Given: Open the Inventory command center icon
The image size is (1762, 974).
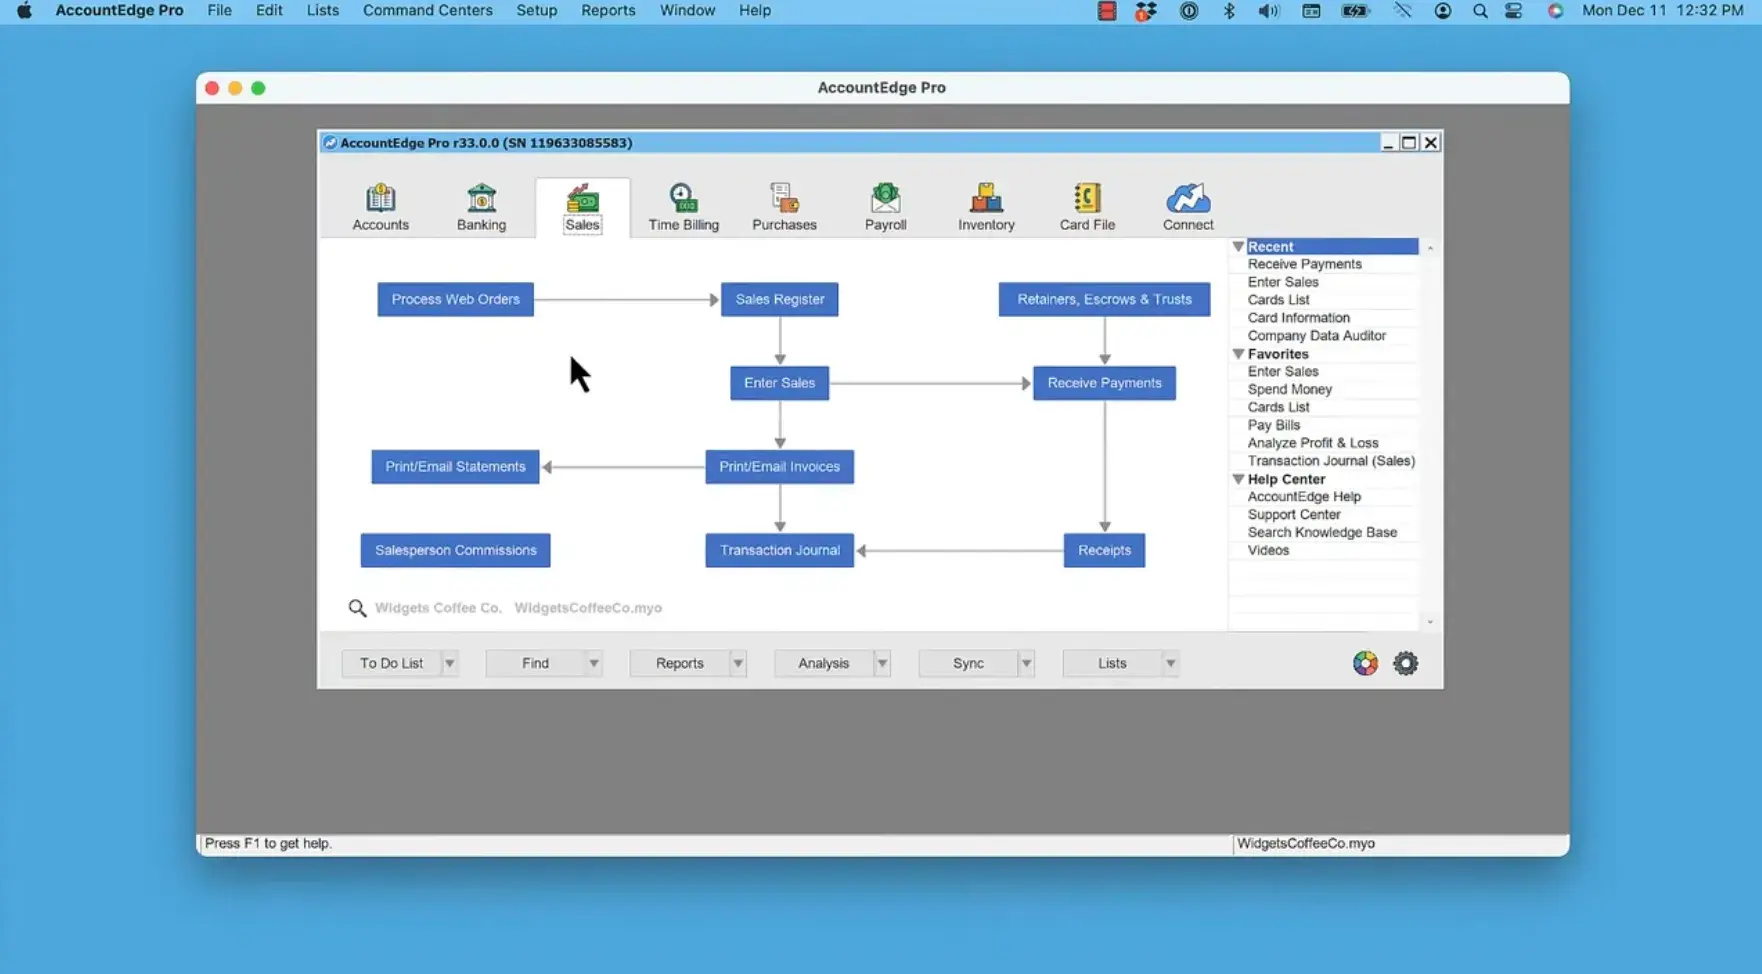Looking at the screenshot, I should pyautogui.click(x=986, y=197).
